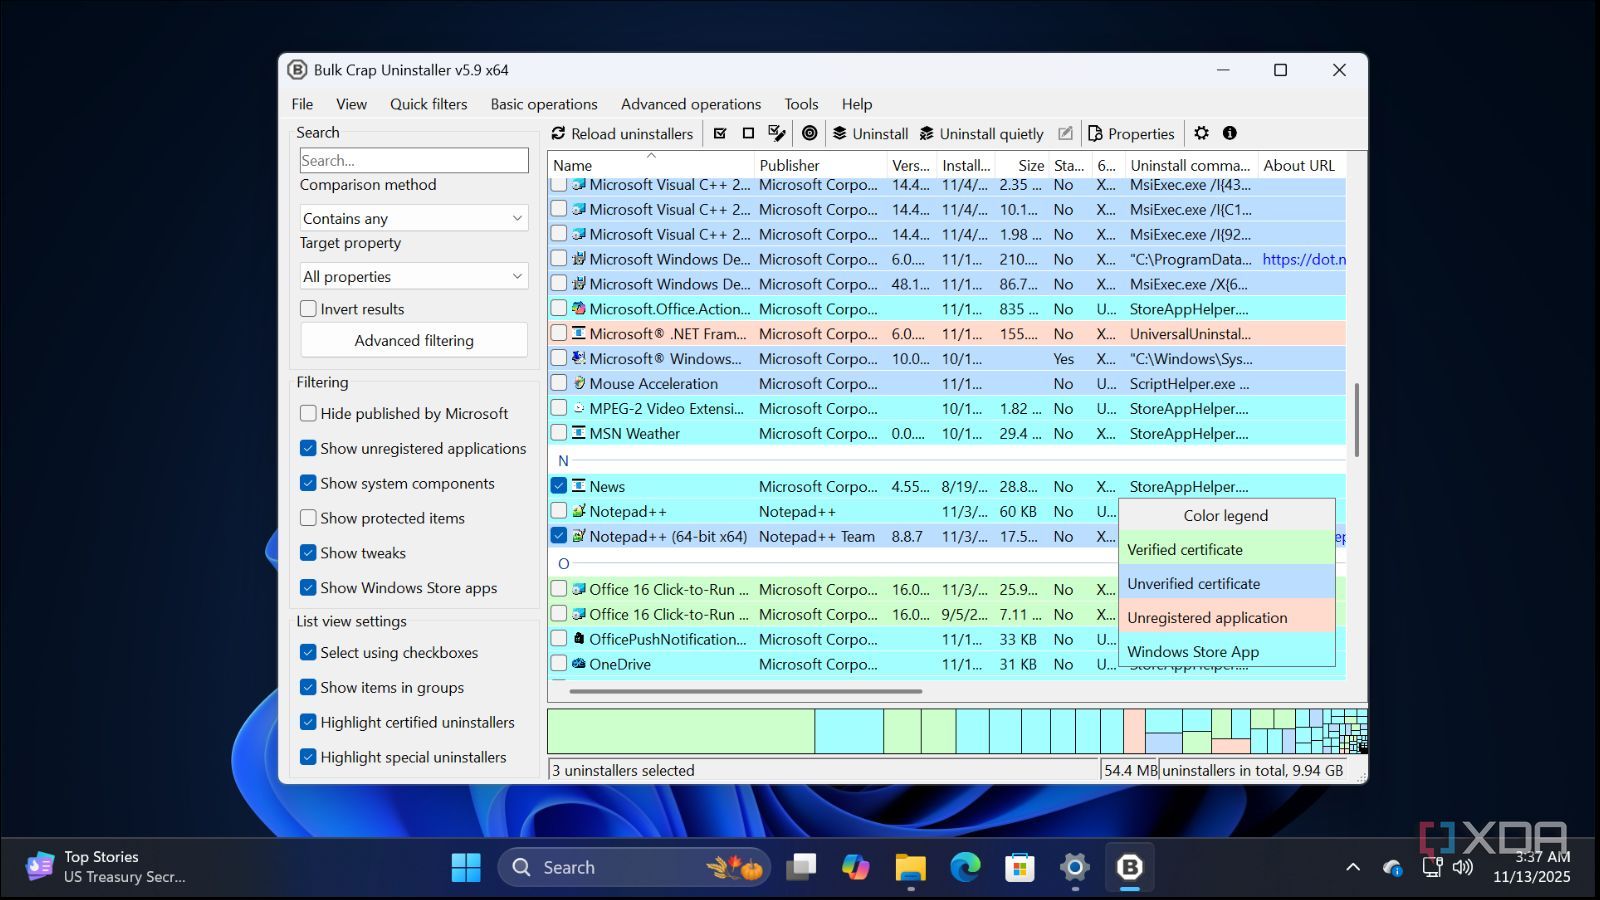Image resolution: width=1600 pixels, height=900 pixels.
Task: Click Uninstall quietly in toolbar
Action: [x=981, y=133]
